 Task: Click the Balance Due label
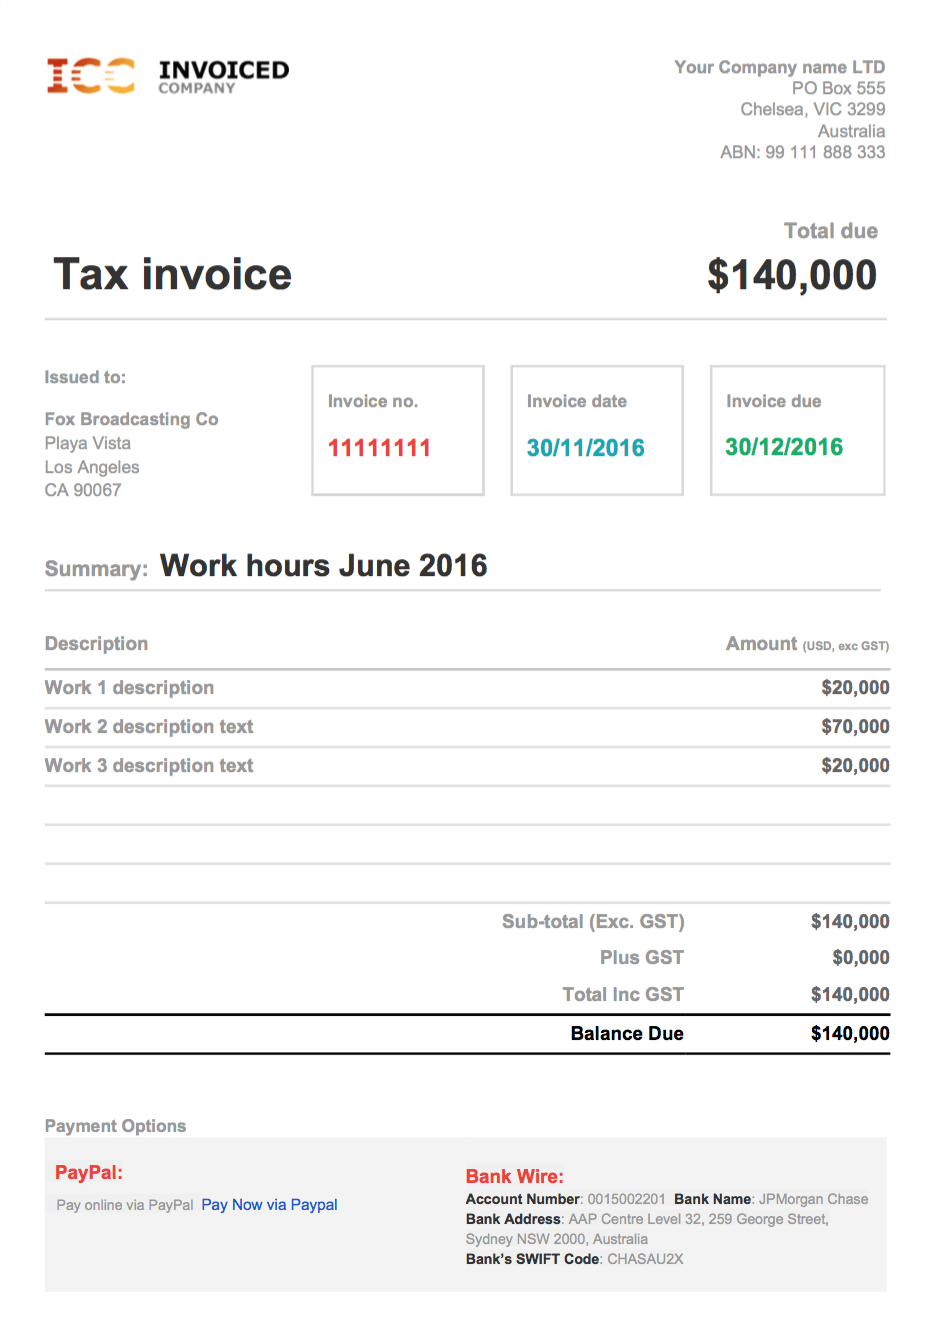point(627,1034)
